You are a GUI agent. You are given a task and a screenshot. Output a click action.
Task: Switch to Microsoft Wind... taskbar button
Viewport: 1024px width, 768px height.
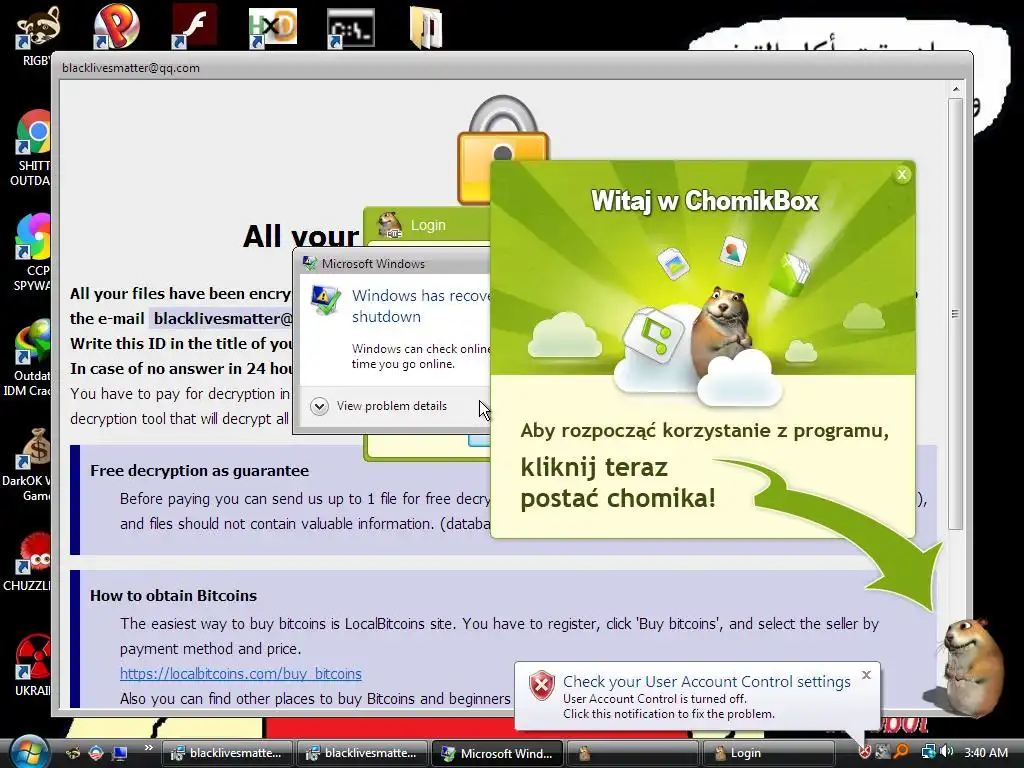click(496, 753)
